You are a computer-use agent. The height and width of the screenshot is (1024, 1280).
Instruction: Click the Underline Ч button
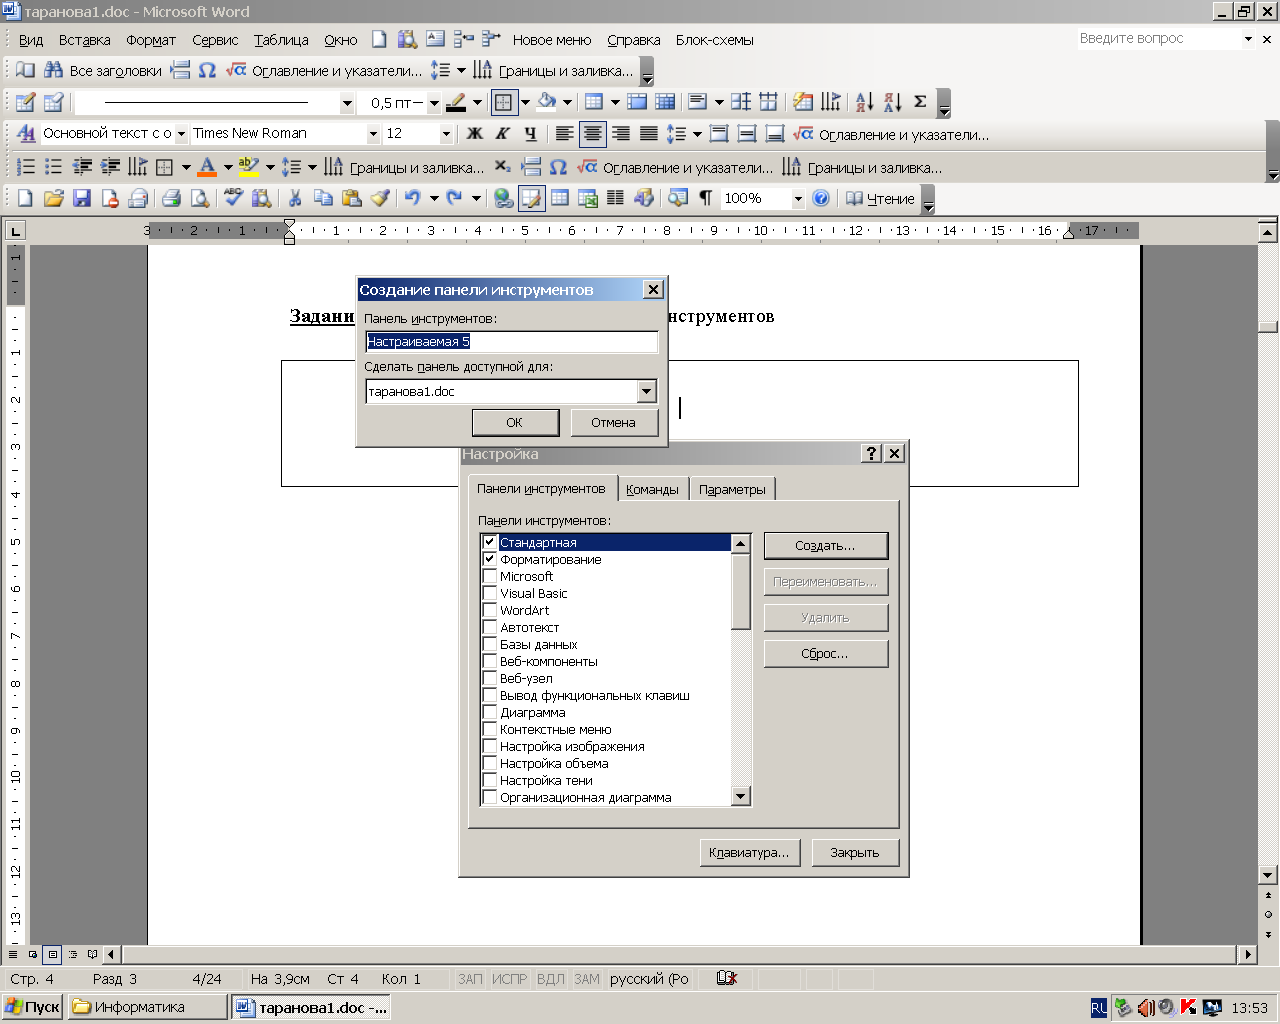coord(530,133)
